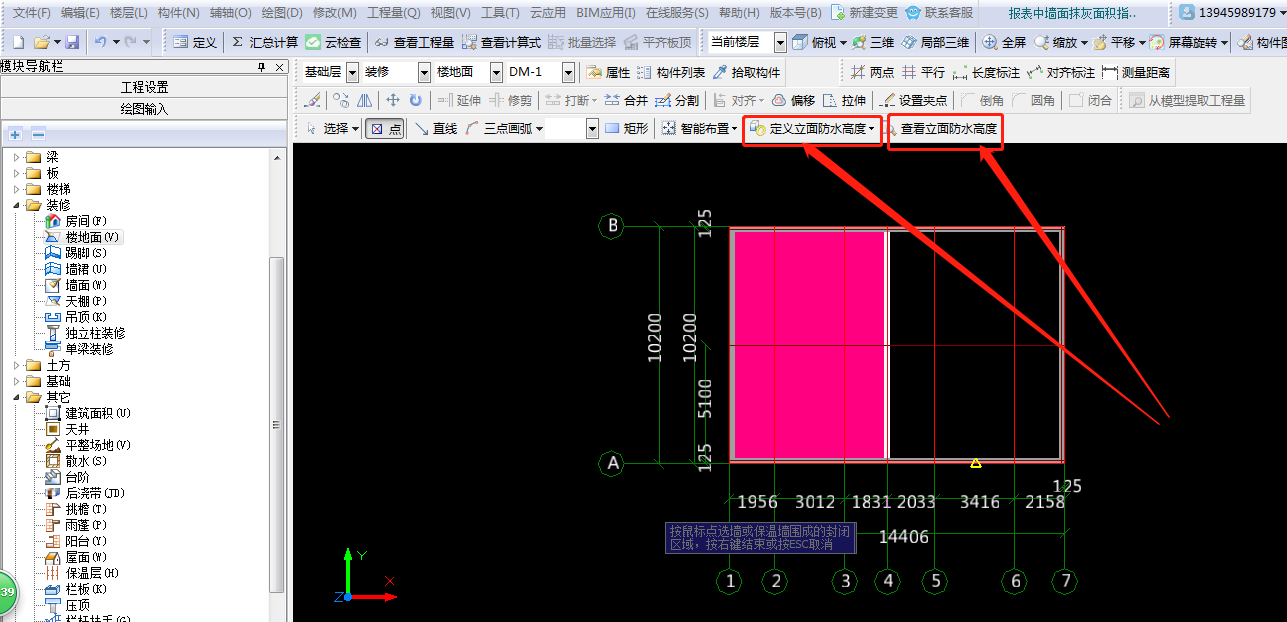Viewport: 1287px width, 622px height.
Task: Select 合并 merge tool
Action: tap(627, 100)
